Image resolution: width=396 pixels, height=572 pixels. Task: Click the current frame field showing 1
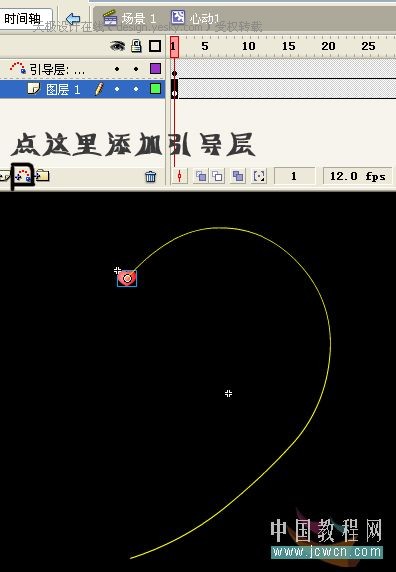294,177
